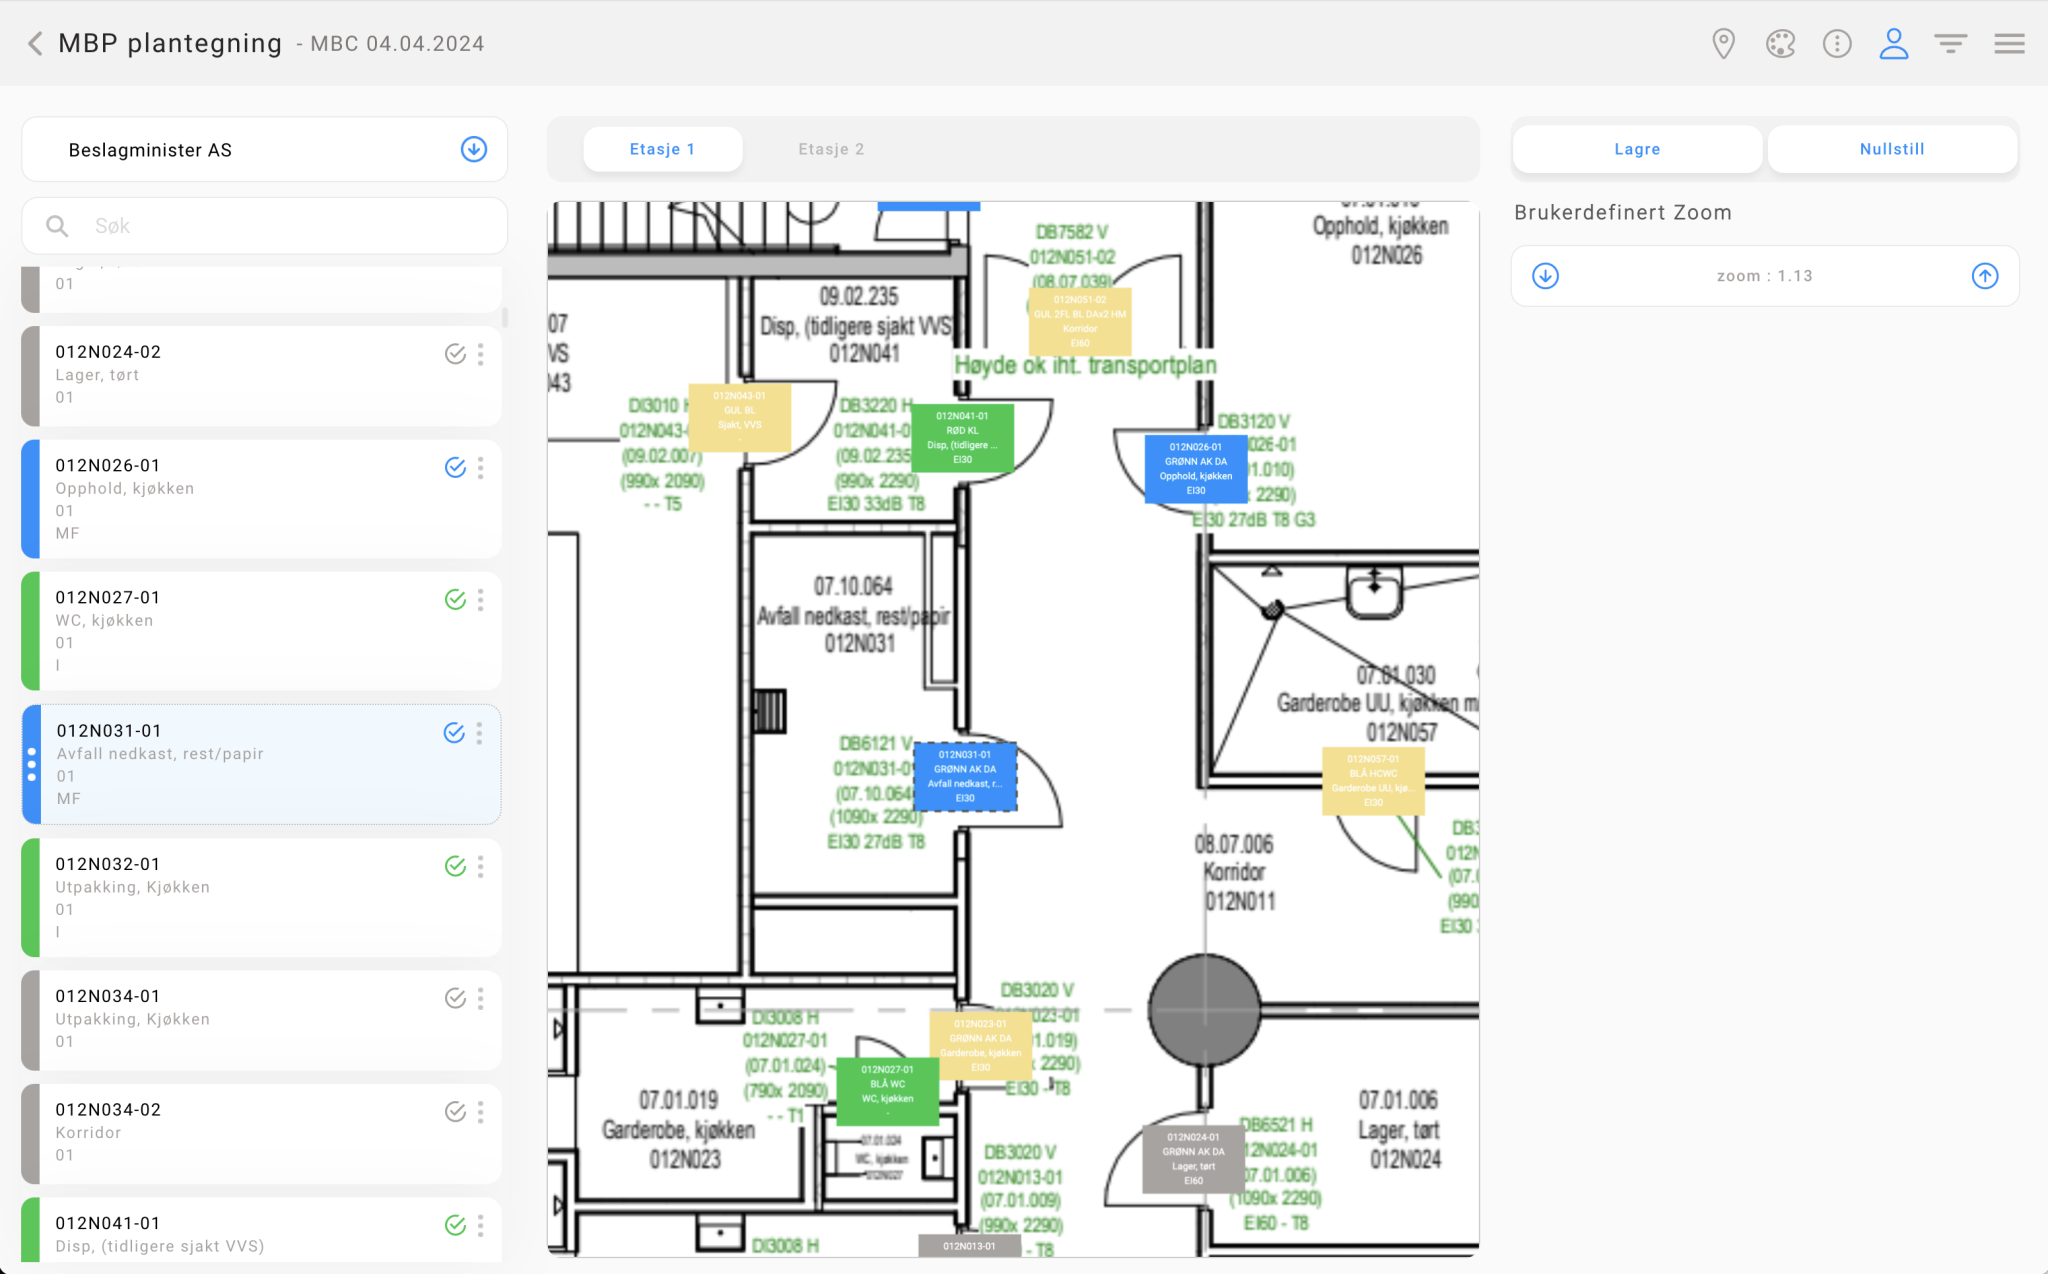Image resolution: width=2048 pixels, height=1274 pixels.
Task: Toggle the check mark for 012N024-02
Action: coord(455,354)
